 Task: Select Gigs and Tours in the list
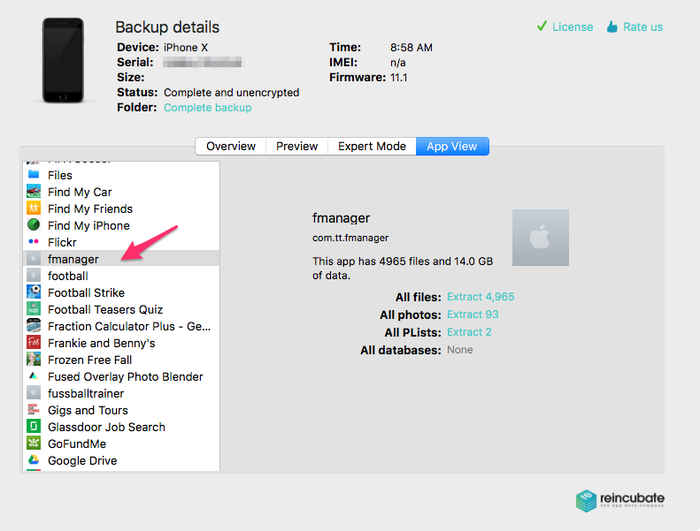(121, 410)
